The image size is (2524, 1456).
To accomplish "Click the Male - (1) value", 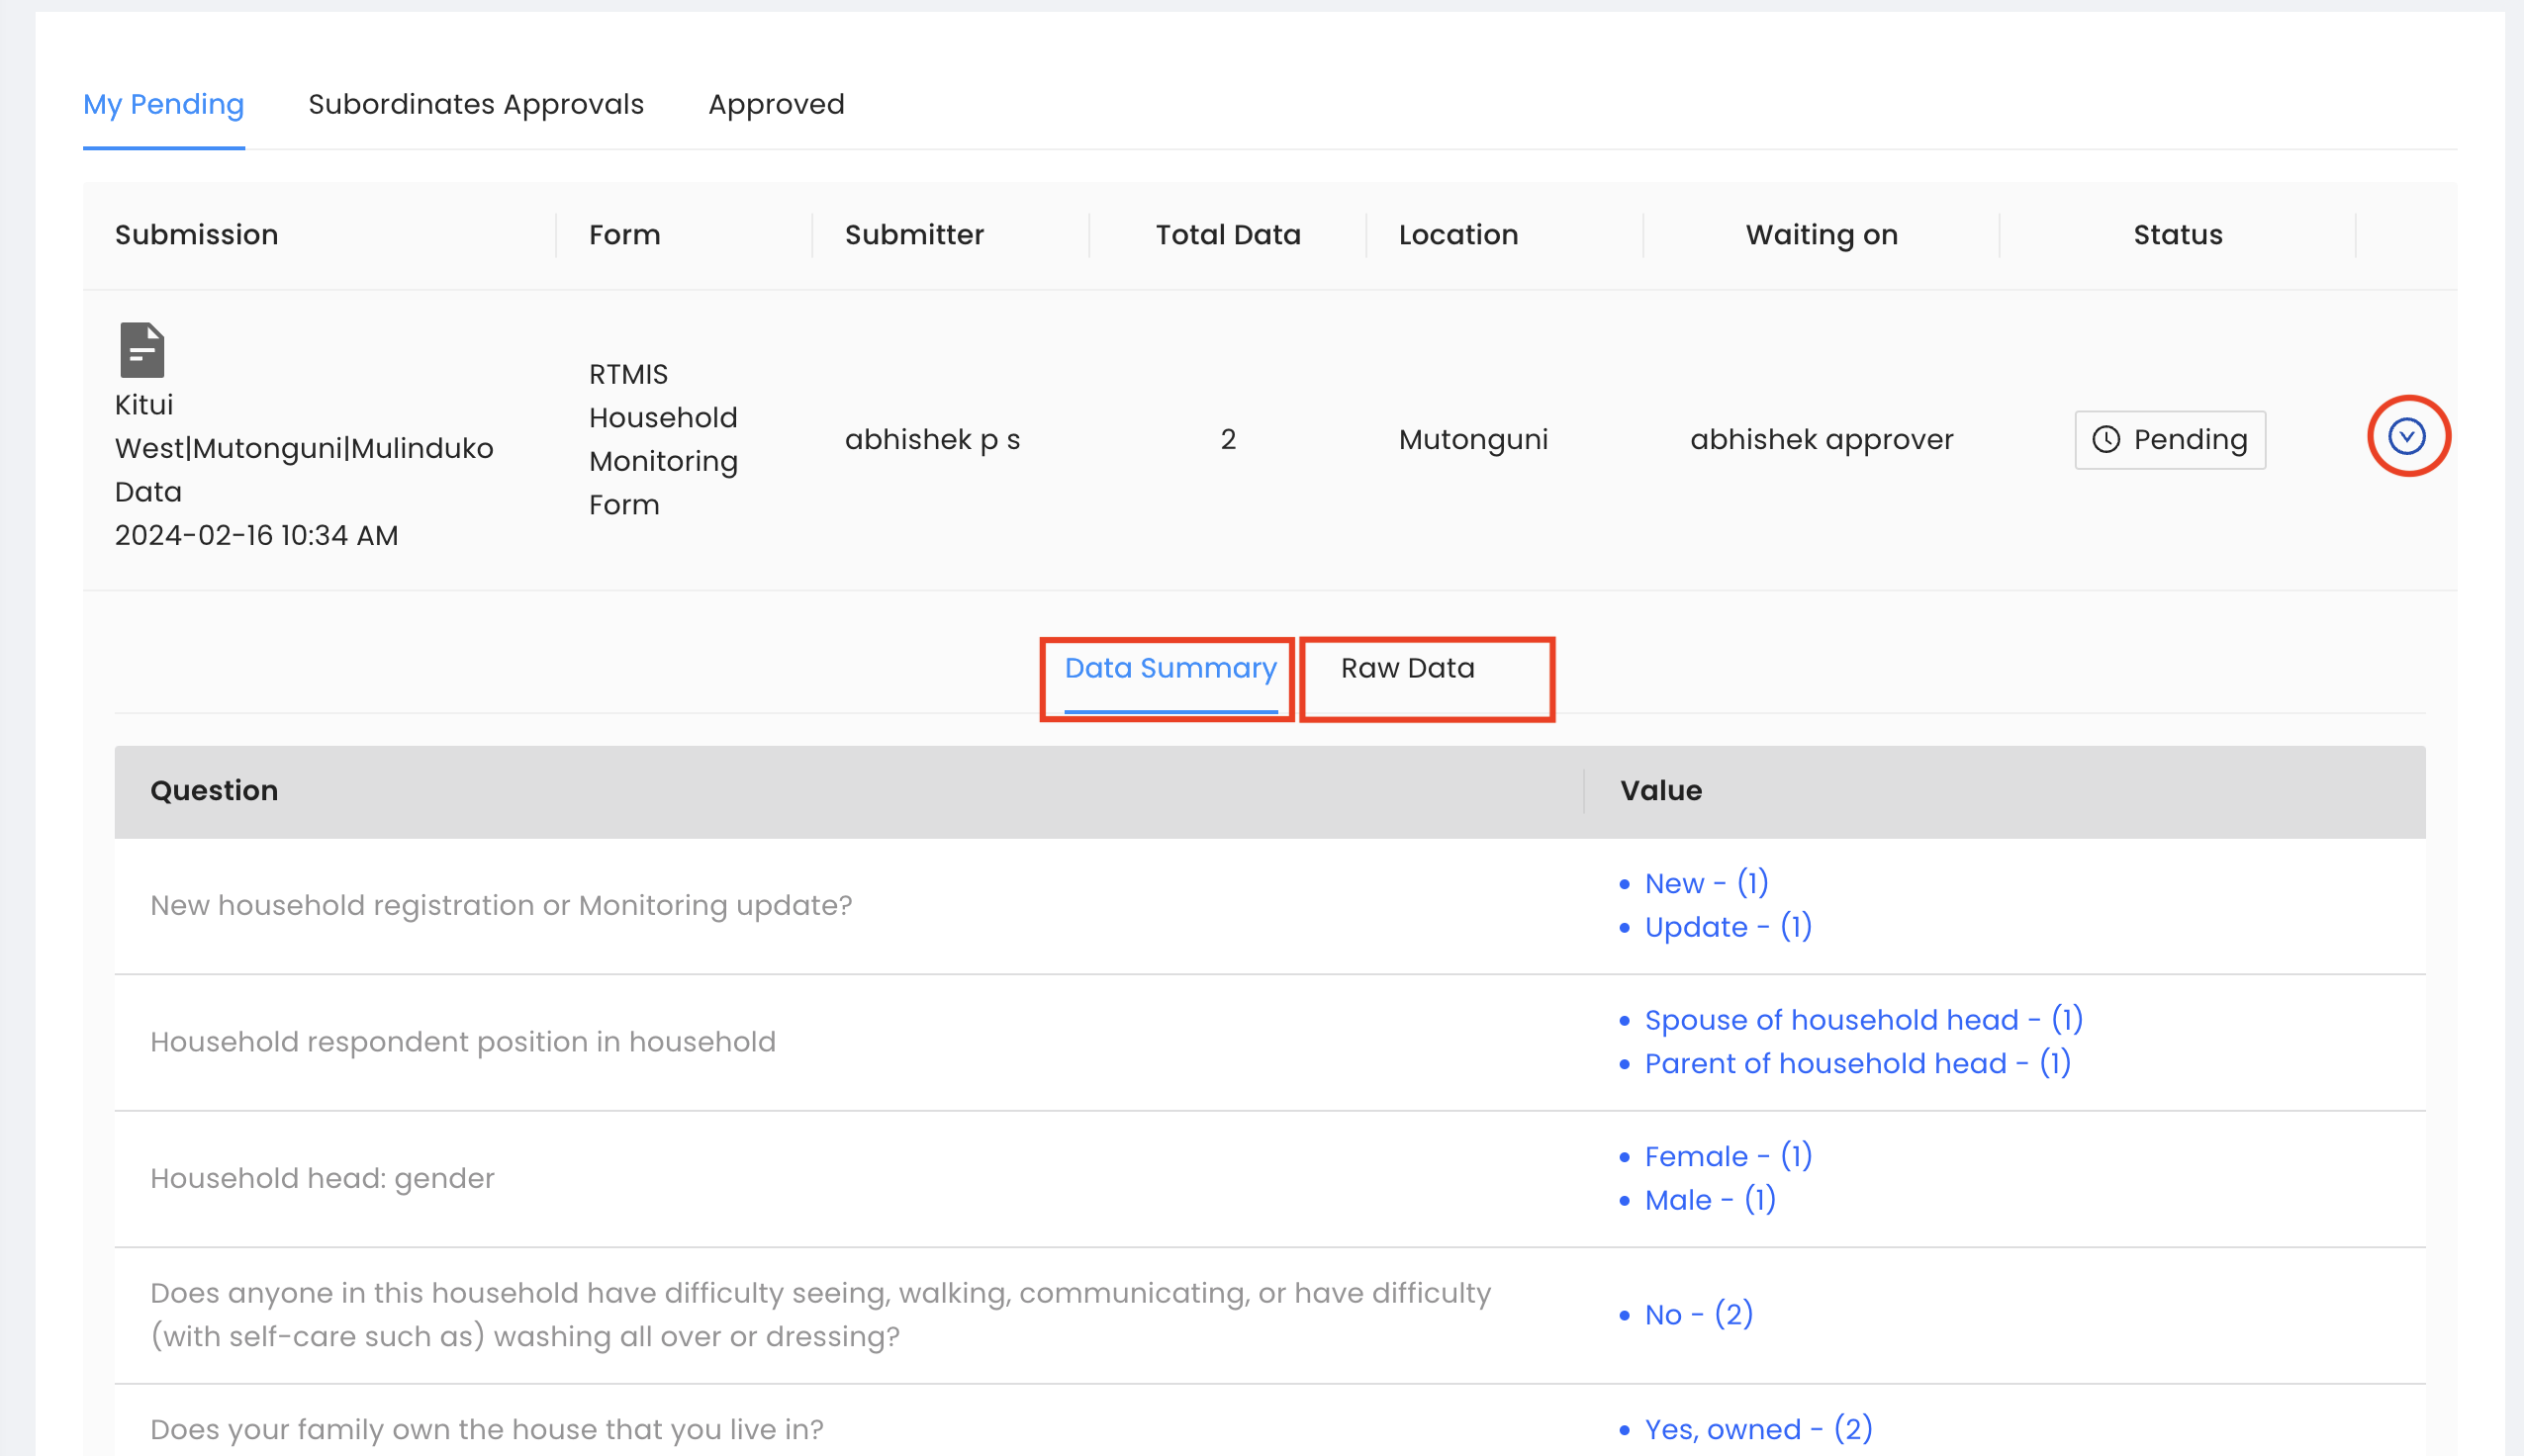I will coord(1710,1201).
